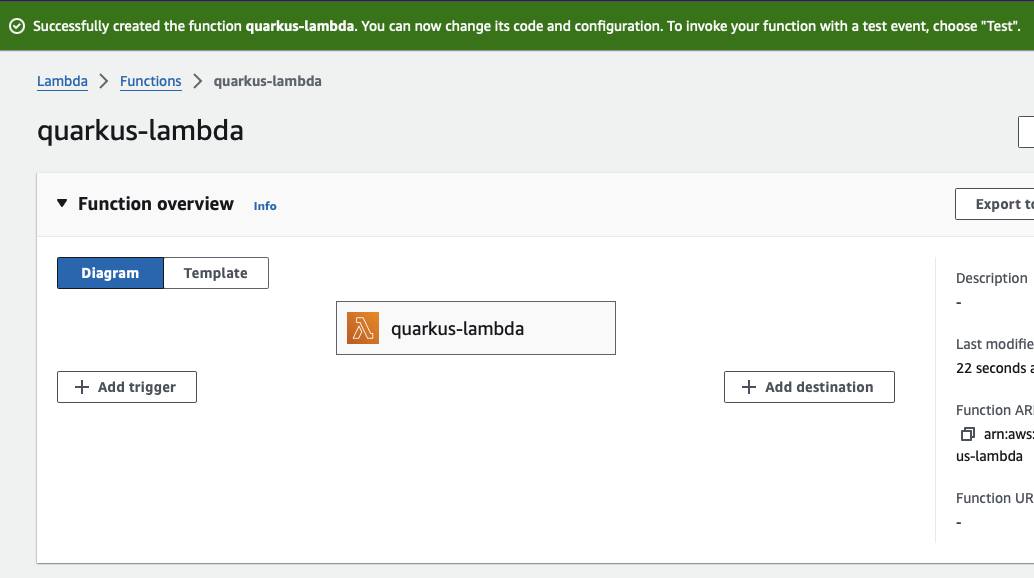Navigate to Functions via the breadcrumb
The width and height of the screenshot is (1034, 578).
[150, 81]
